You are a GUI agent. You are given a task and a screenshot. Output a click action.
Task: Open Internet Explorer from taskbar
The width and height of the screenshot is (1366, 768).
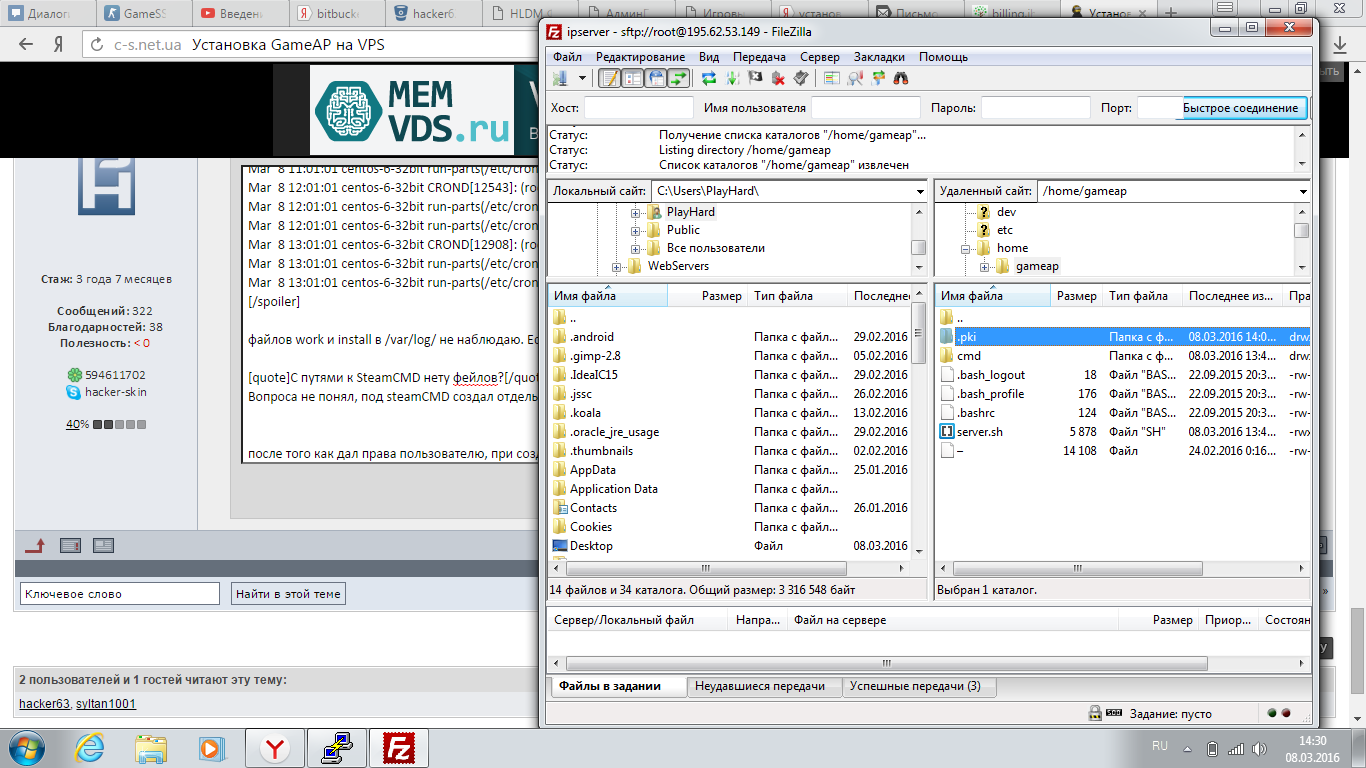pos(90,748)
